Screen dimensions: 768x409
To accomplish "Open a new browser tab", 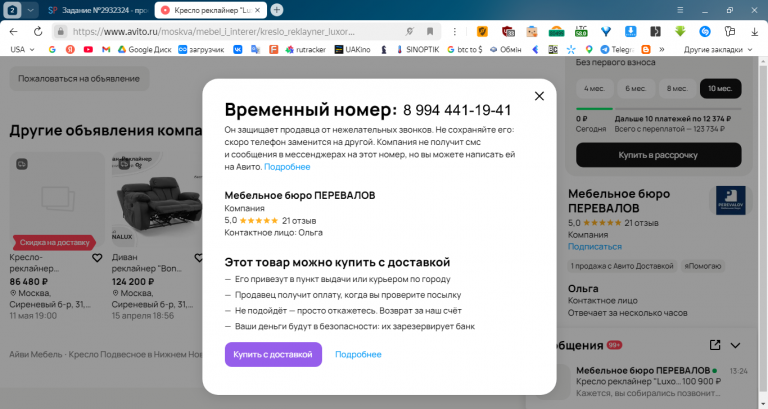I will point(277,10).
